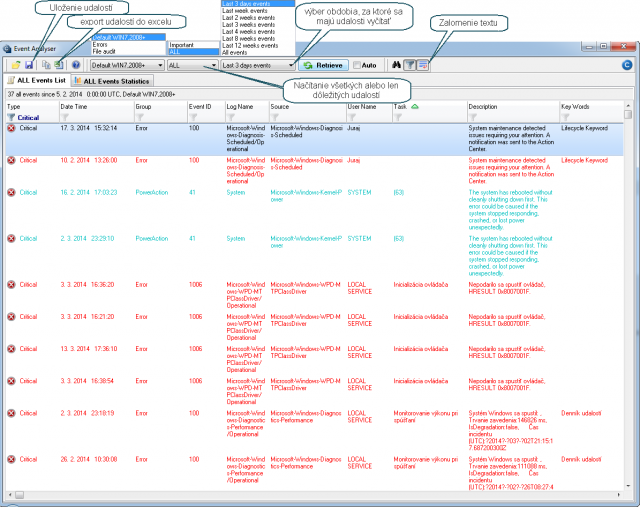Click critical icon of 10. 2. 2014 13:26:00 event
640x507 pixels.
pyautogui.click(x=11, y=160)
